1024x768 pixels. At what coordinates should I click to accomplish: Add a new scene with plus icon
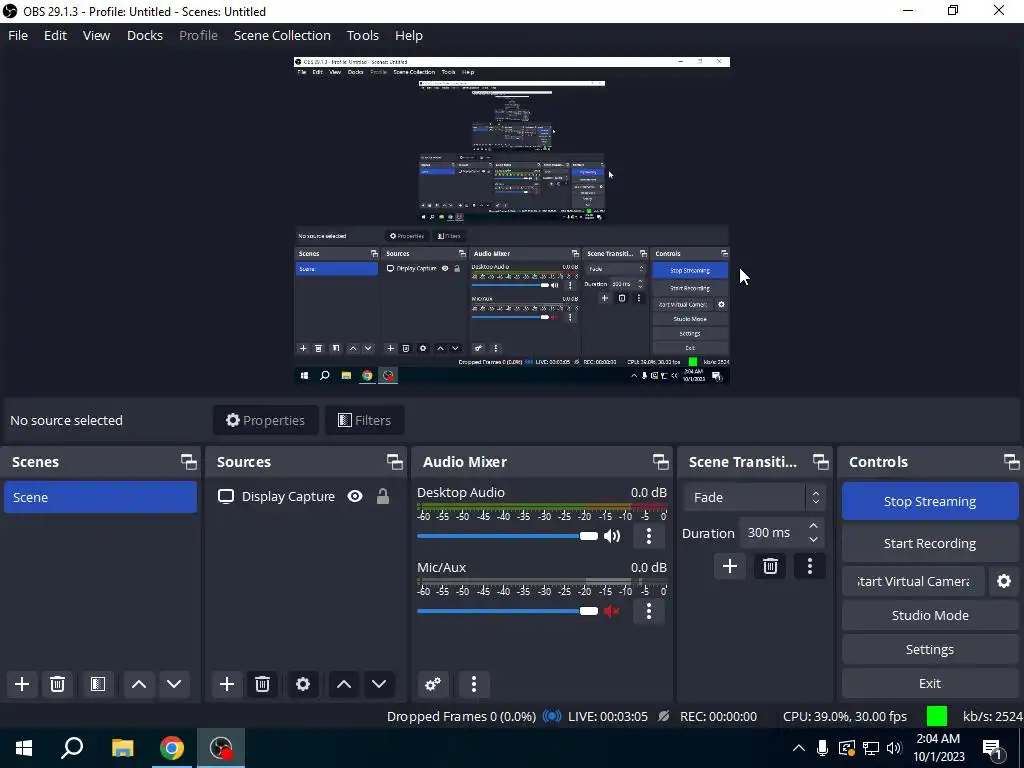point(22,684)
